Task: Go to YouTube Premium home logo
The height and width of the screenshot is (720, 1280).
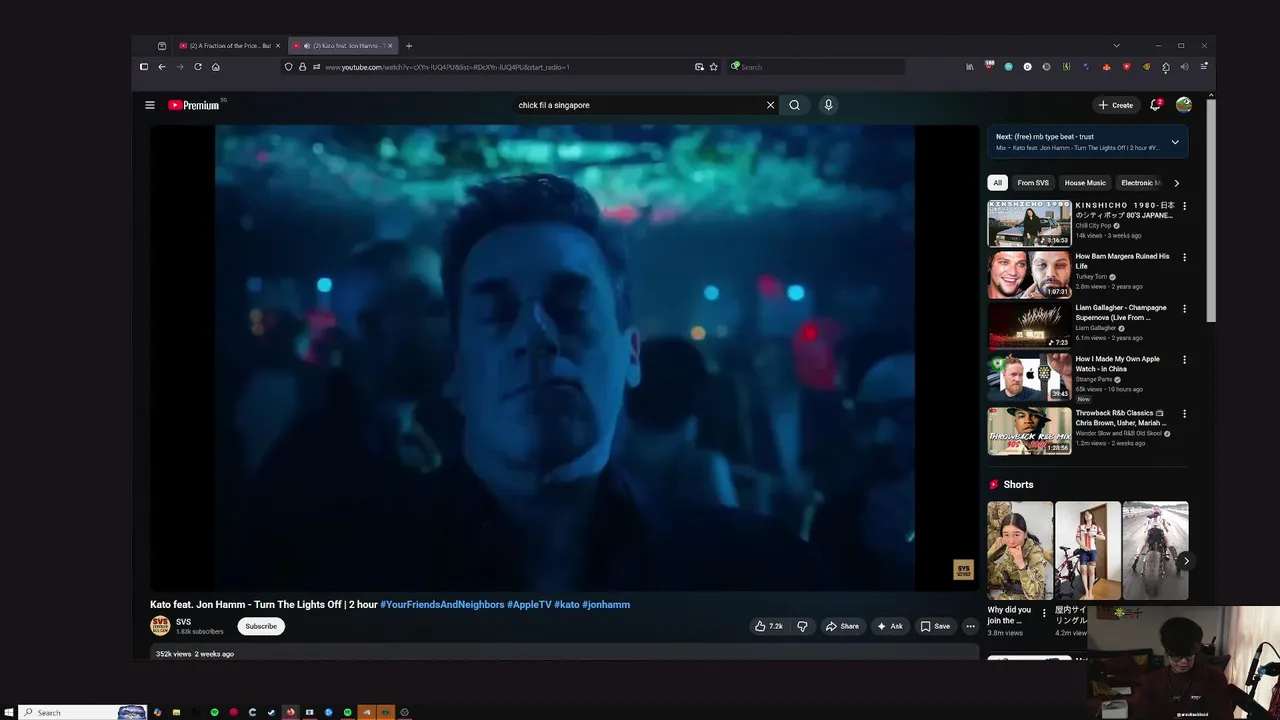Action: click(194, 105)
